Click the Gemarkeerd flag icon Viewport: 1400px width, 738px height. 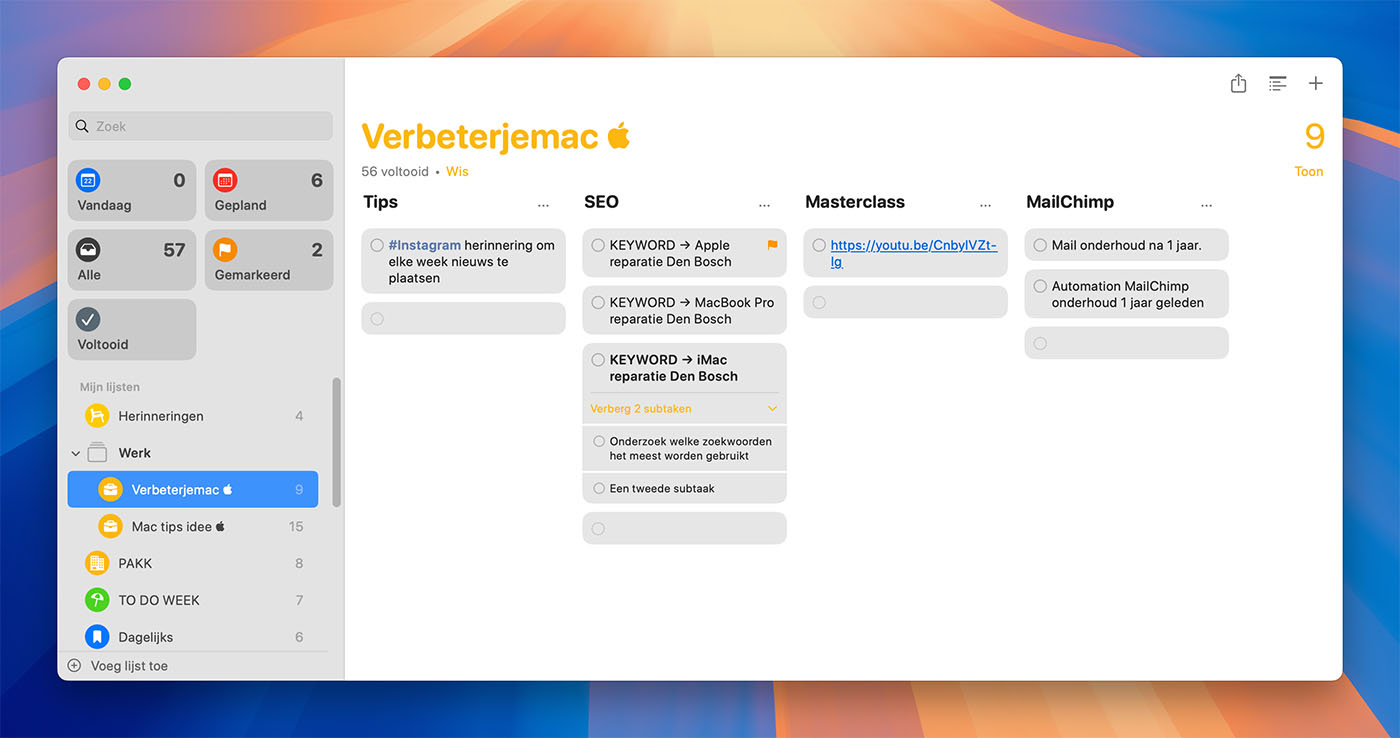[x=225, y=250]
